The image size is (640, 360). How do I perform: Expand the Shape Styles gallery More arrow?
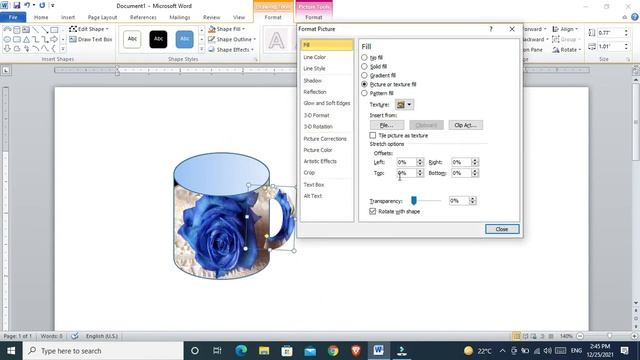(201, 49)
